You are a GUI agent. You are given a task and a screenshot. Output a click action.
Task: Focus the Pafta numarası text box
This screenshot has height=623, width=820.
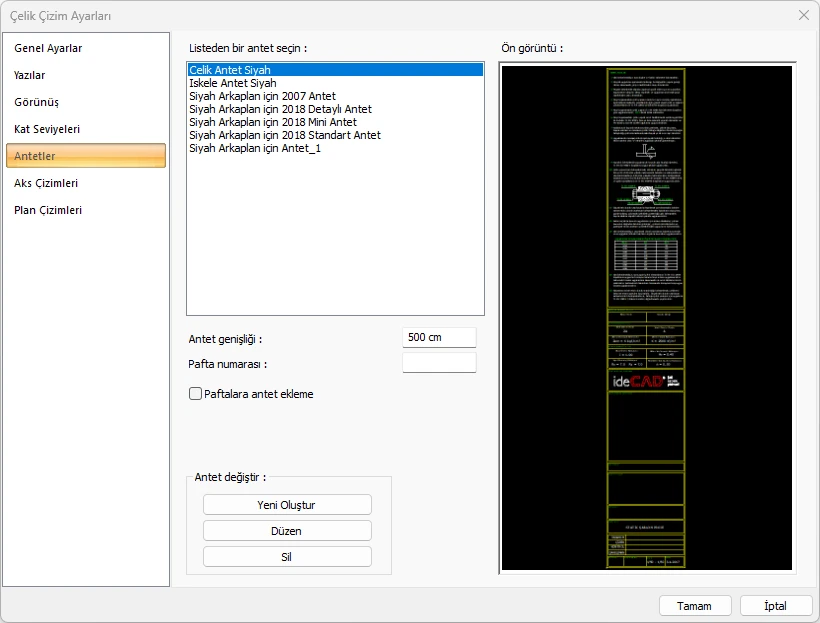coord(439,363)
